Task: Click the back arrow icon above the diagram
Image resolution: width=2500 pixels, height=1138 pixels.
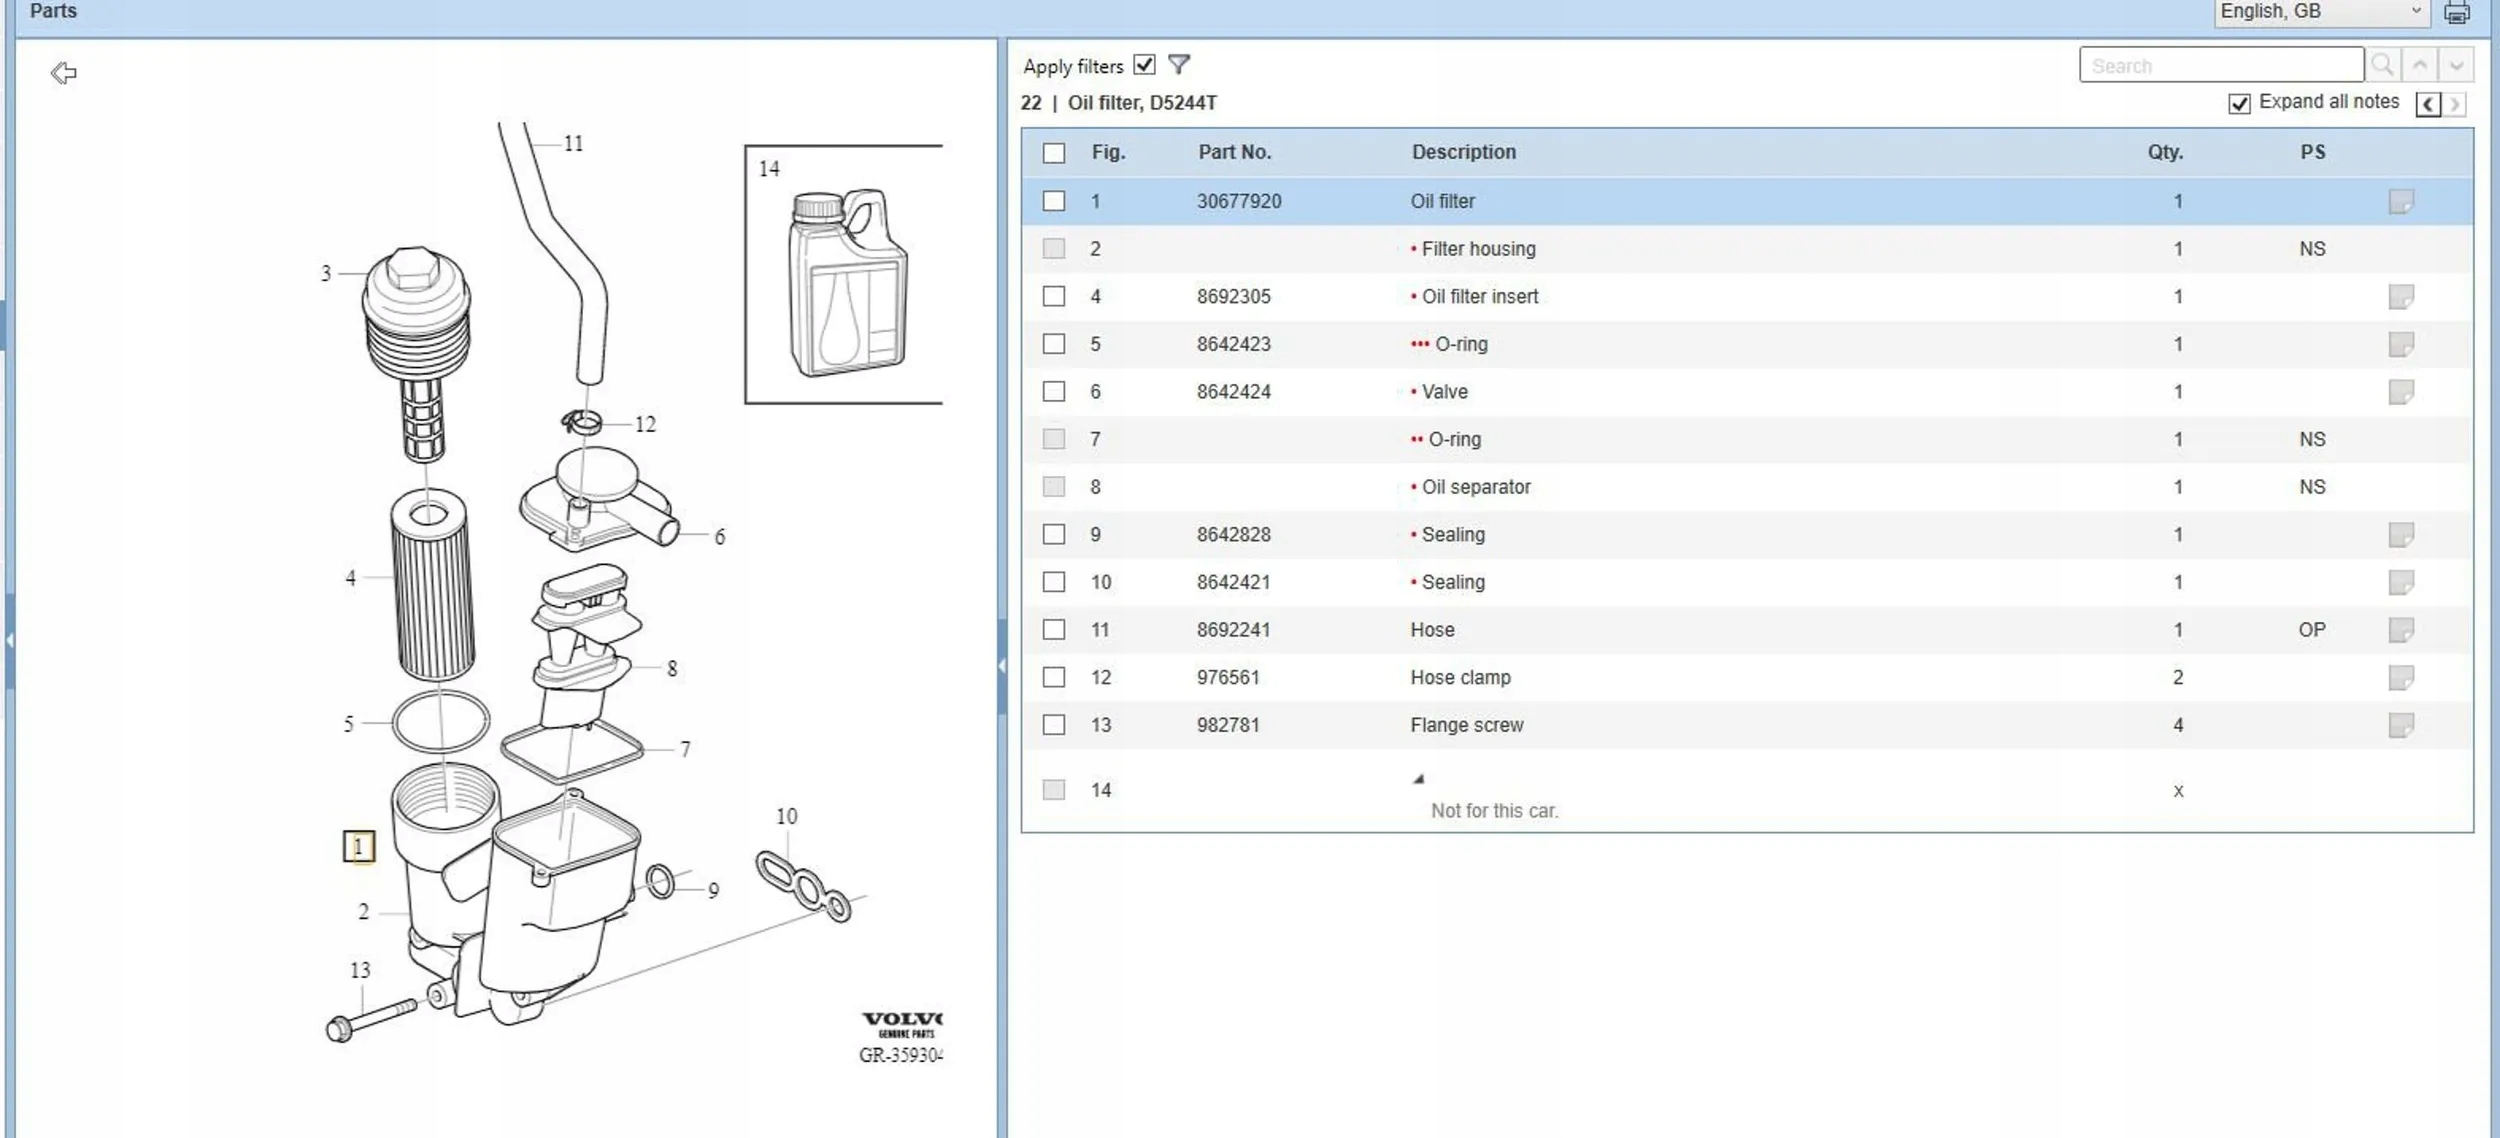Action: point(64,73)
